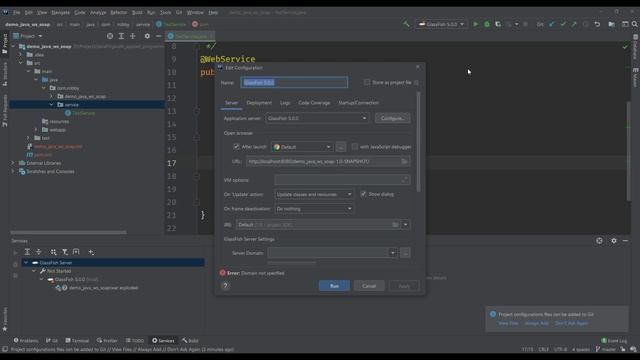Click Add Service plus icon
This screenshot has height=360, width=640.
tap(91, 252)
